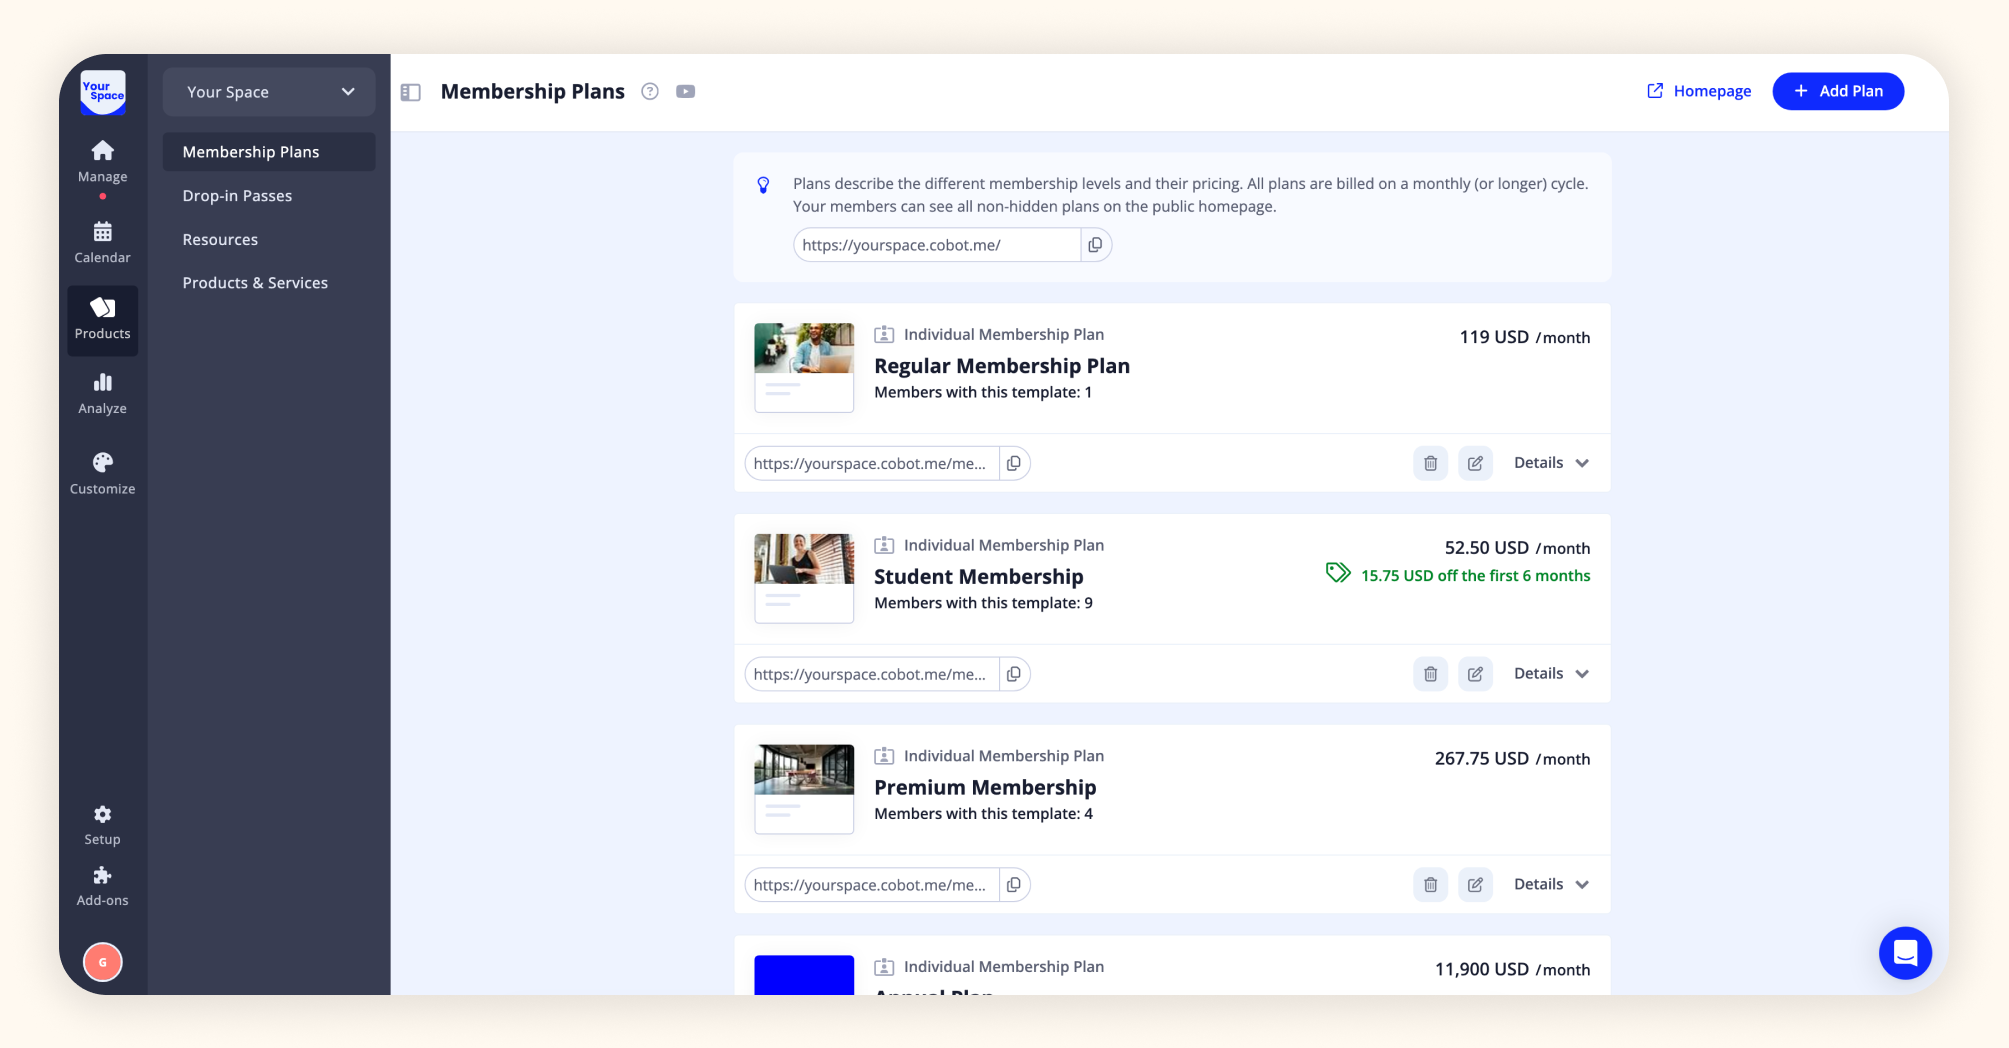Open the Your Space workspace dropdown
This screenshot has width=2009, height=1048.
(268, 91)
